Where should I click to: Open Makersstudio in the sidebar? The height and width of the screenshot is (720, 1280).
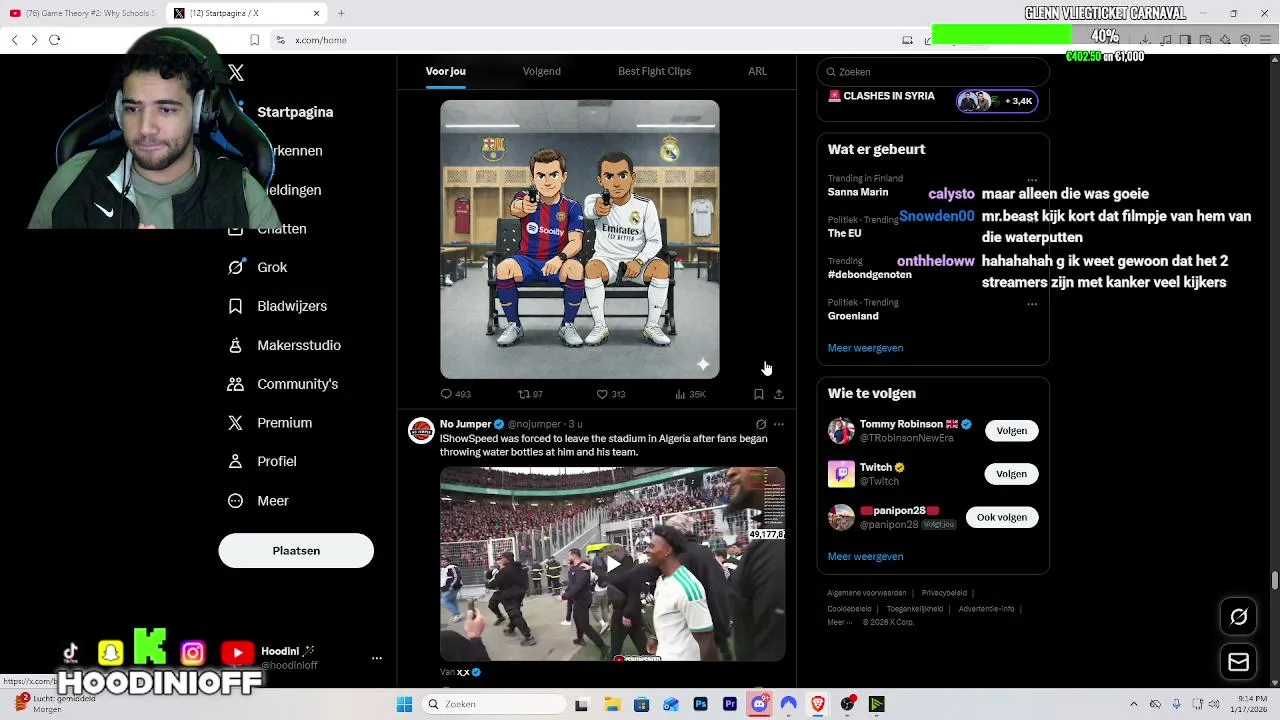point(284,345)
